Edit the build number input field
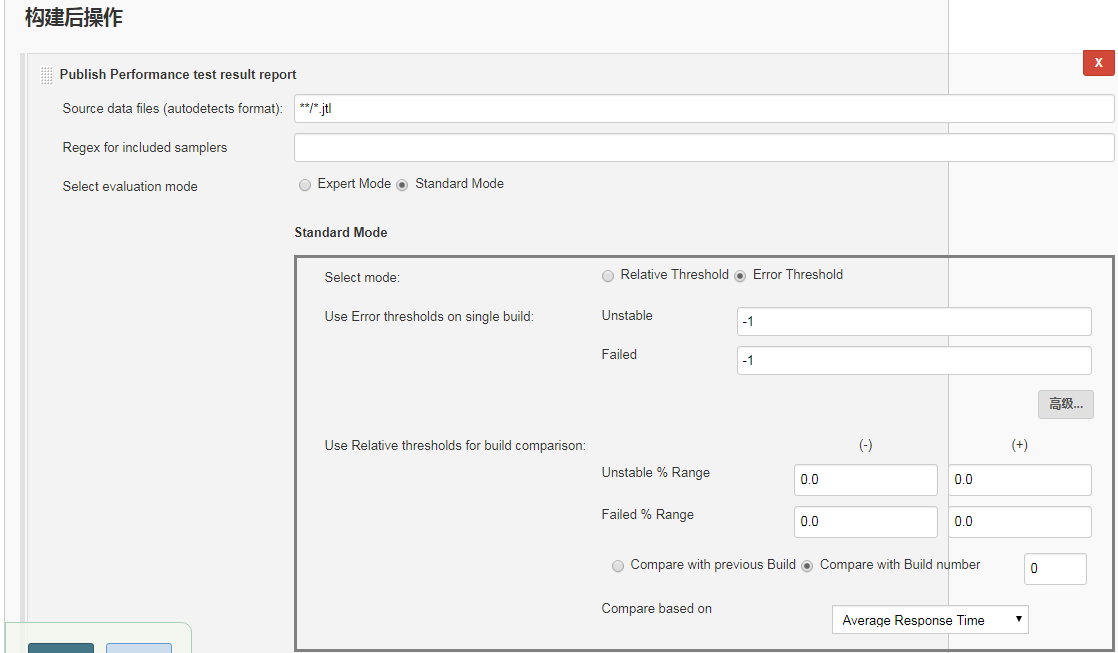This screenshot has height=653, width=1118. (1055, 569)
